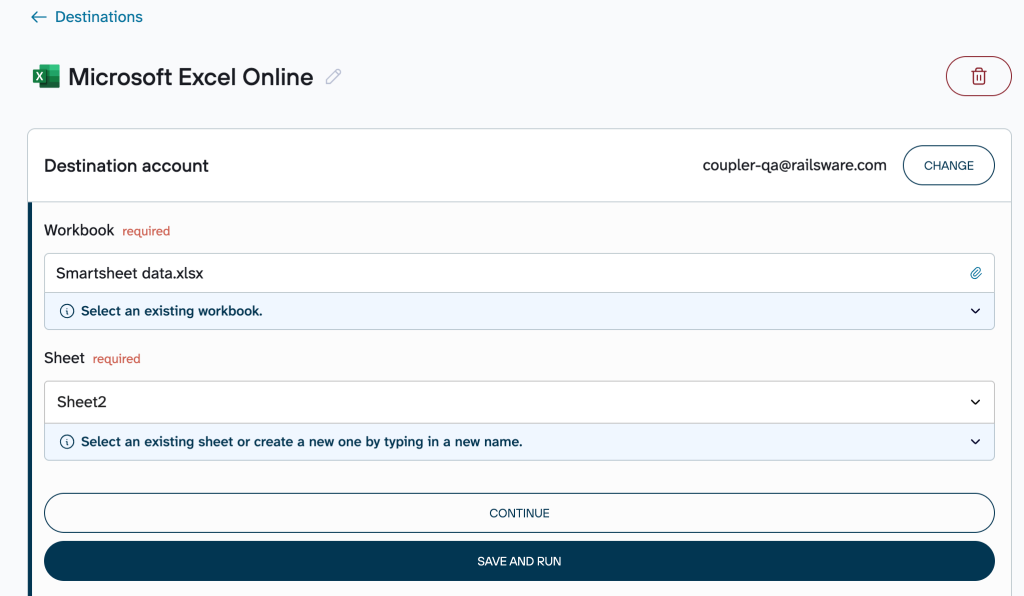Click the Smartsheet data.xlsx workbook field

(500, 273)
